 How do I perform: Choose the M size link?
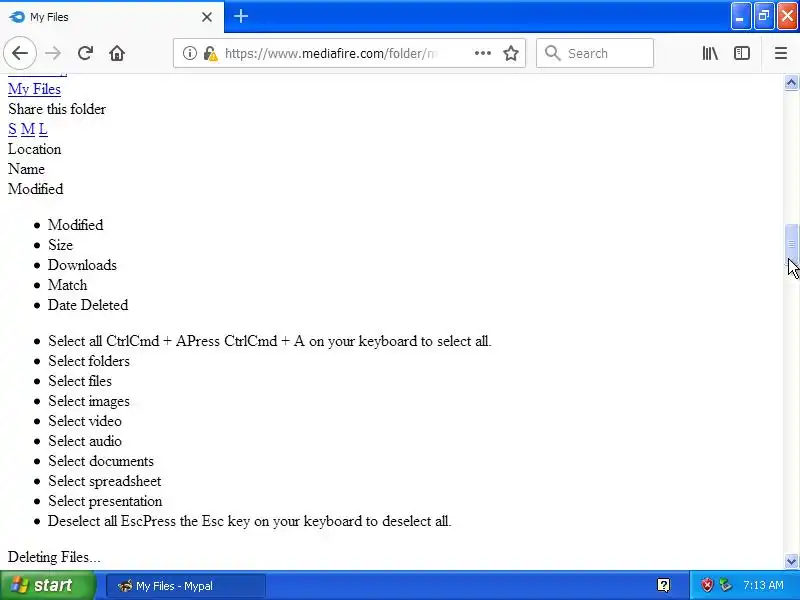pyautogui.click(x=28, y=129)
